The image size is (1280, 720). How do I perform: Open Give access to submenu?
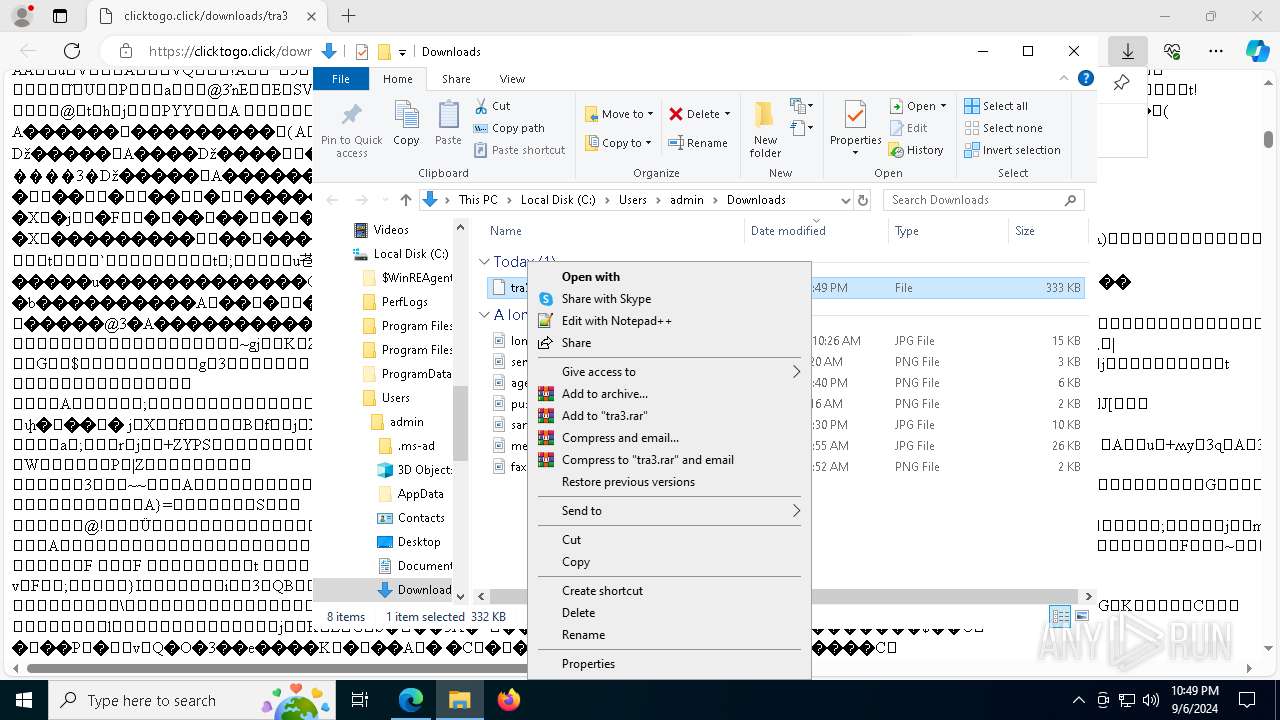(669, 372)
